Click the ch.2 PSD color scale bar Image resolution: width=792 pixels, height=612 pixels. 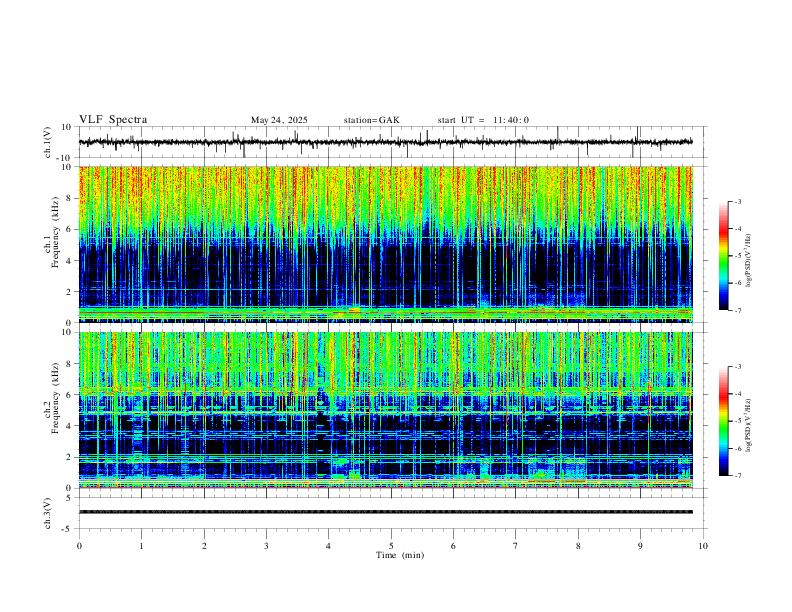[724, 421]
